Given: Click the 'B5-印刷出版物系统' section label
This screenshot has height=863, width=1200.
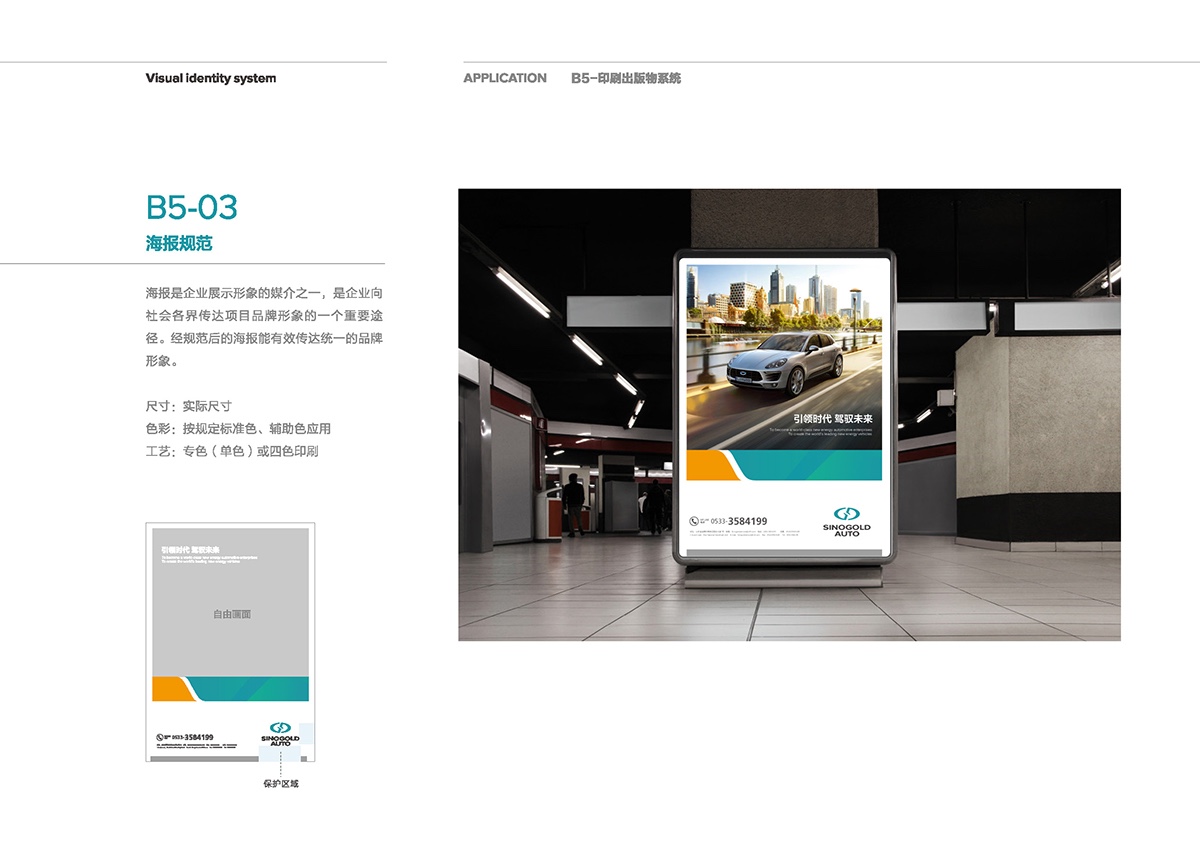Looking at the screenshot, I should [626, 78].
